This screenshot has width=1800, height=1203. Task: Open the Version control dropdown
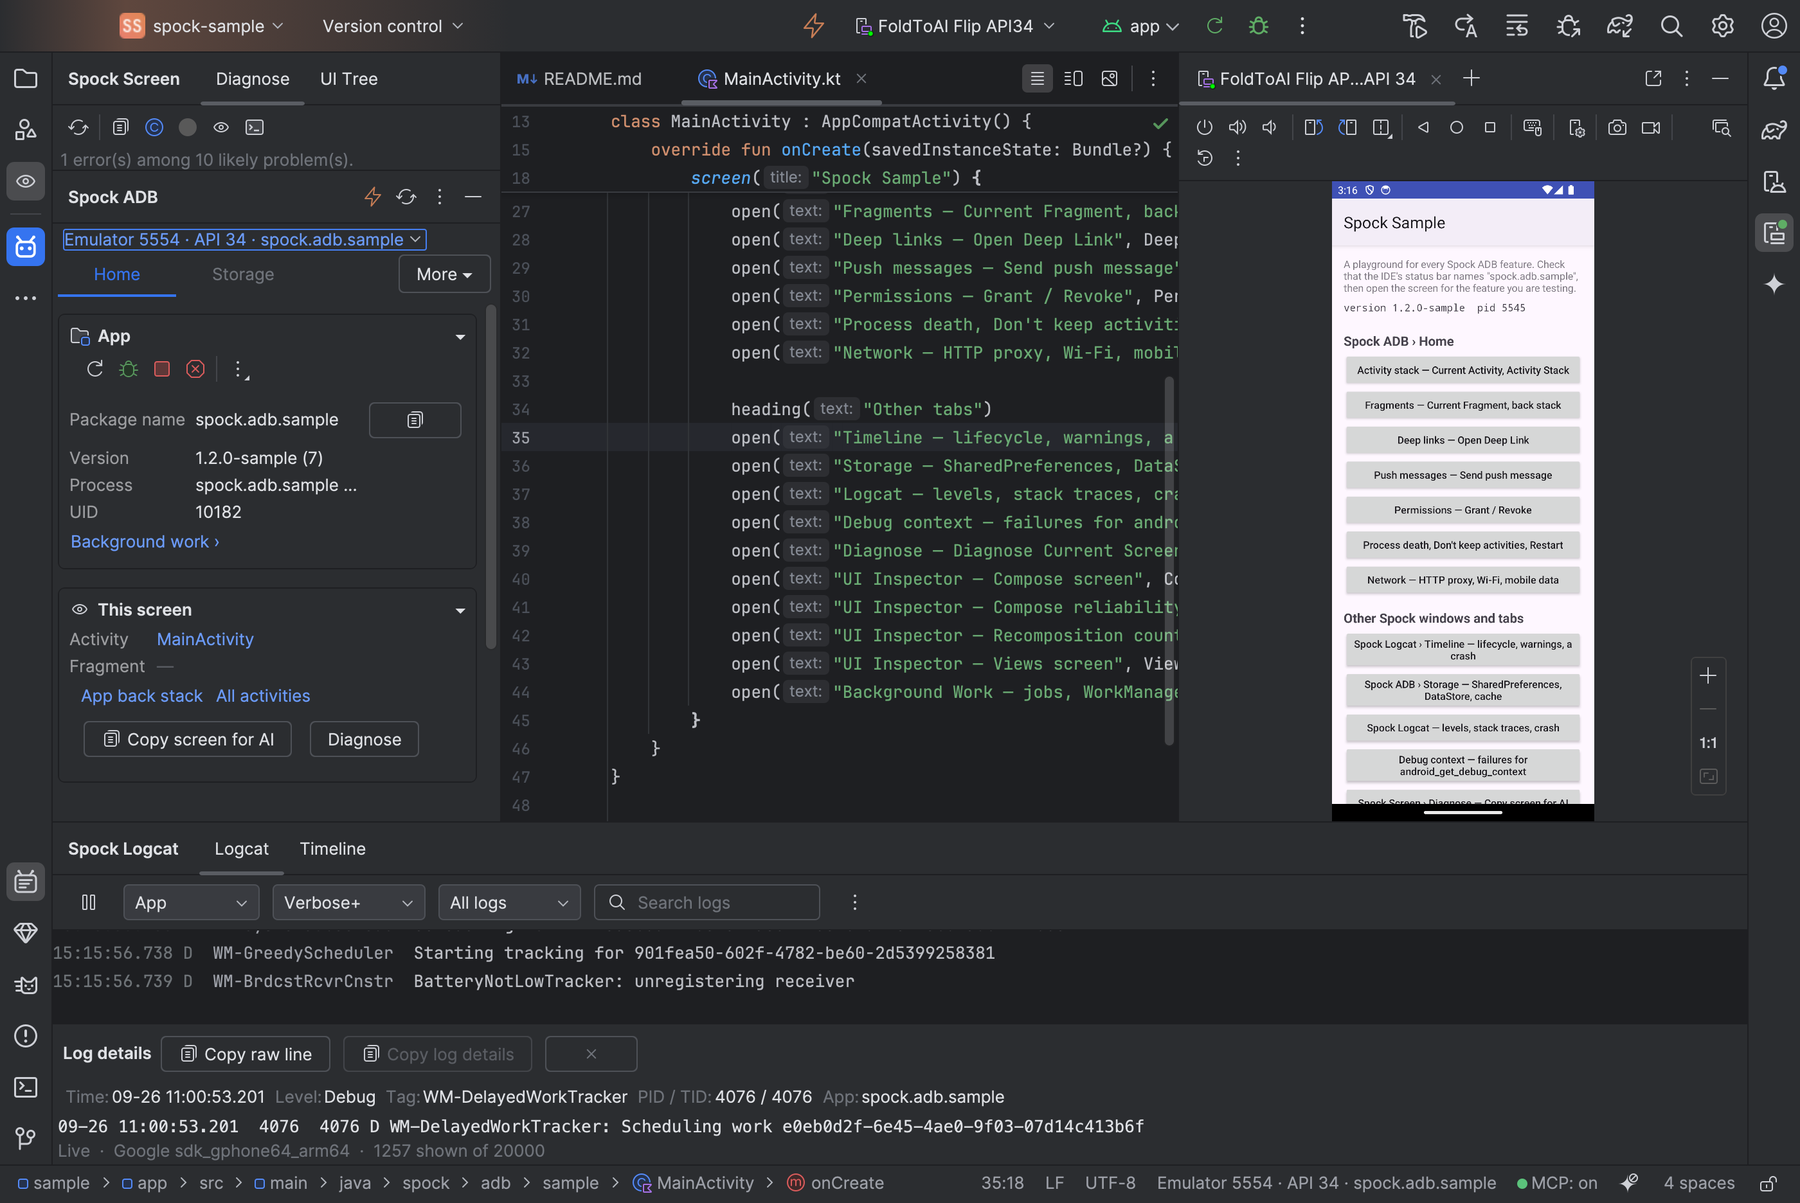click(x=393, y=26)
